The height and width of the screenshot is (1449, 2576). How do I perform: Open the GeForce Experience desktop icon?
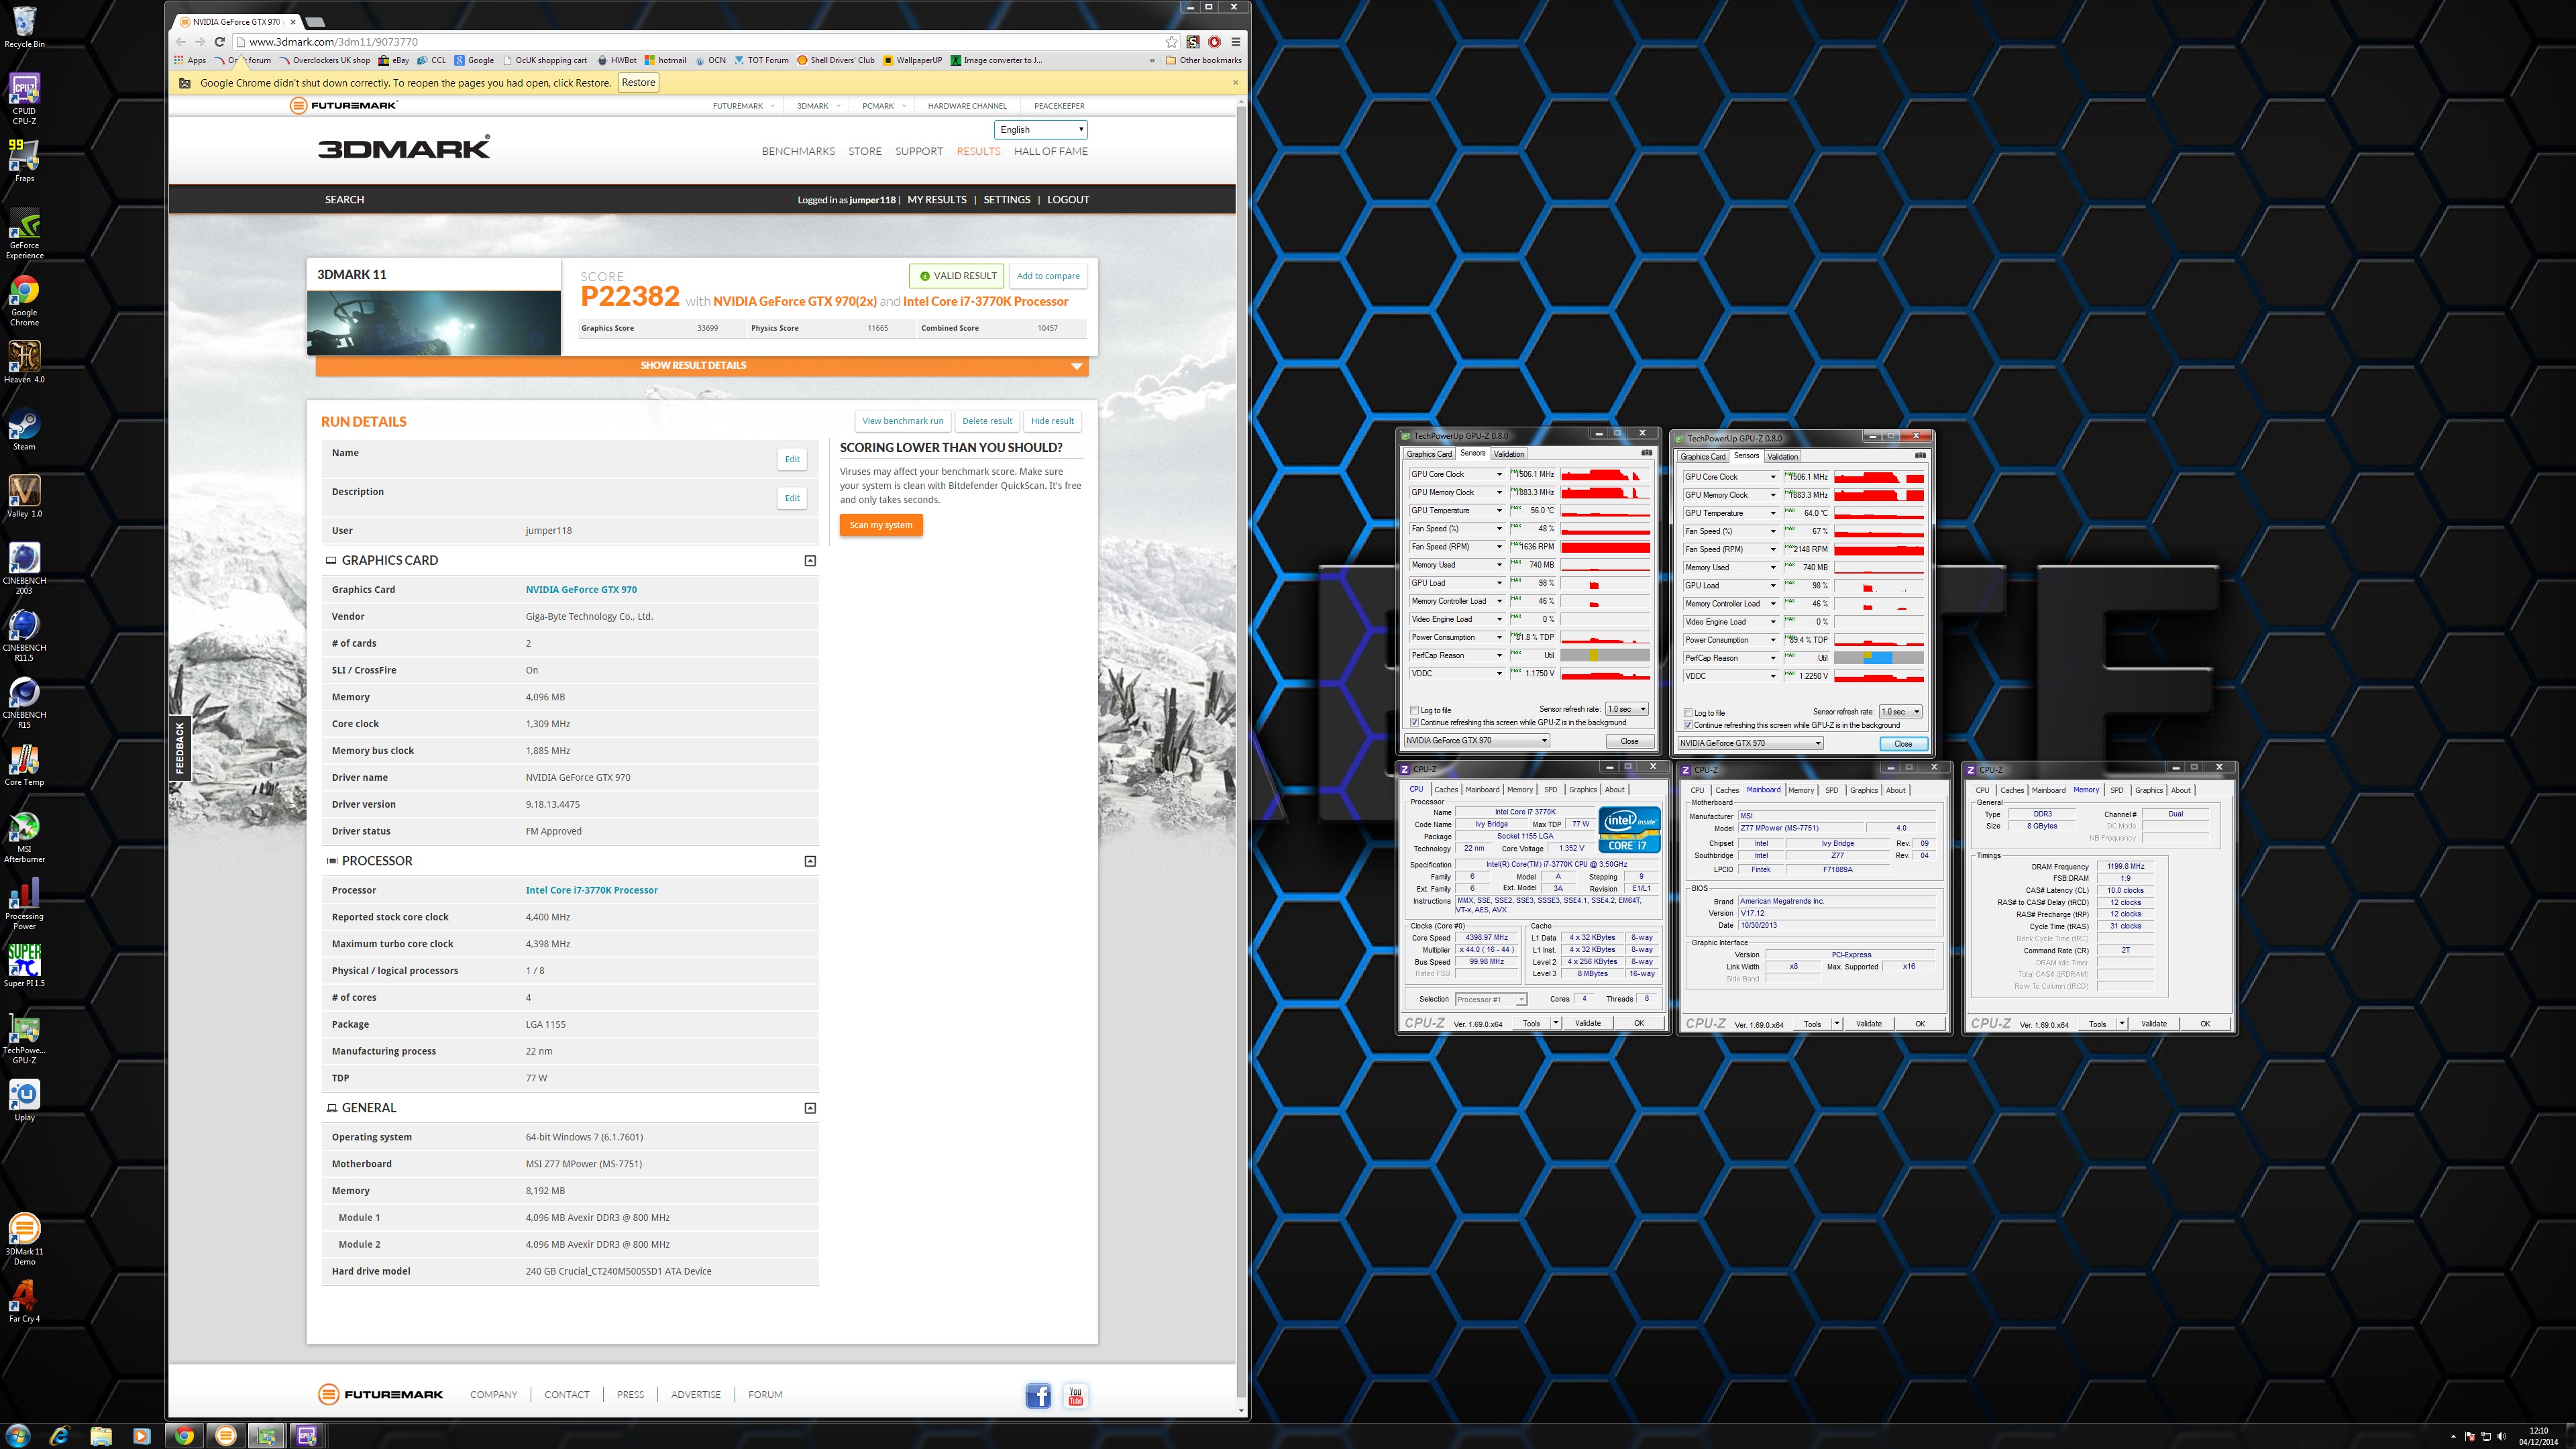coord(24,233)
